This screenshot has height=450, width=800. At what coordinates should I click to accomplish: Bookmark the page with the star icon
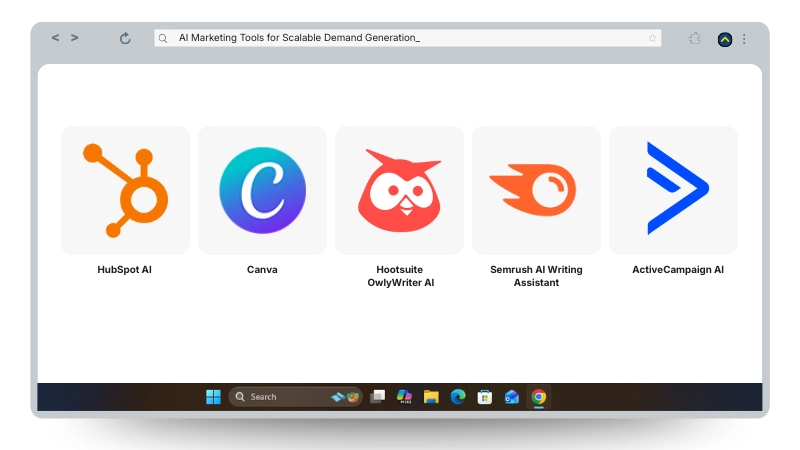point(652,38)
